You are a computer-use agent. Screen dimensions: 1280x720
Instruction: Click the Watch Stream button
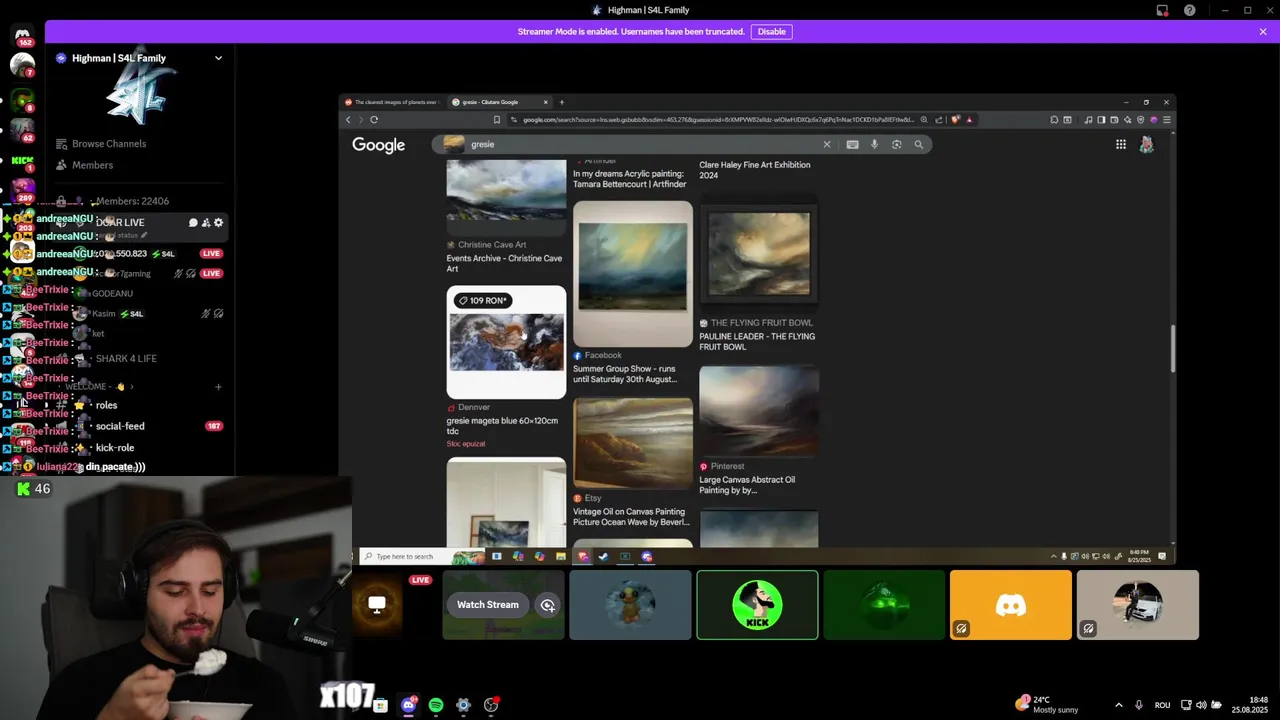(488, 605)
